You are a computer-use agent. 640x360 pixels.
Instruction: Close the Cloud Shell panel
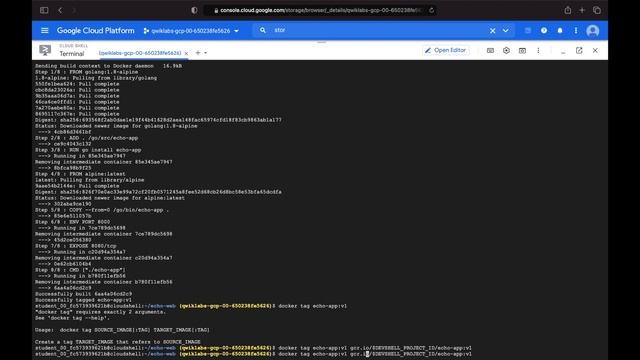pyautogui.click(x=595, y=51)
